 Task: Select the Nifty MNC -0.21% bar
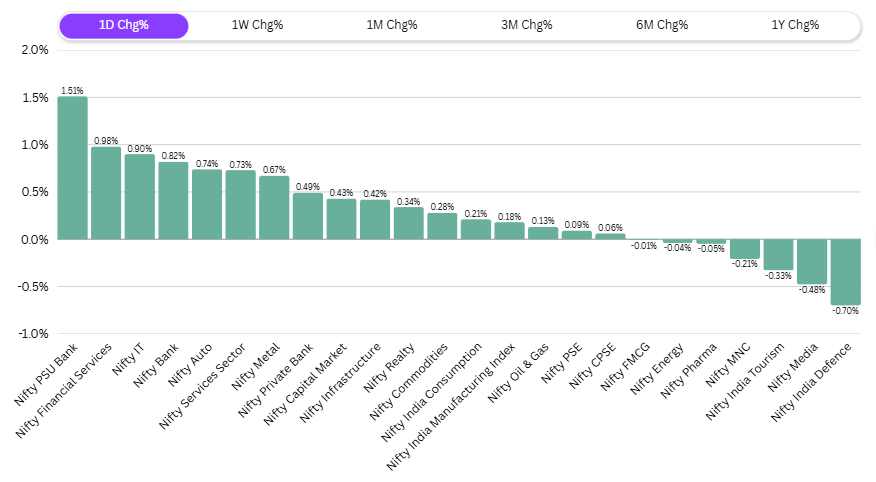coord(745,249)
